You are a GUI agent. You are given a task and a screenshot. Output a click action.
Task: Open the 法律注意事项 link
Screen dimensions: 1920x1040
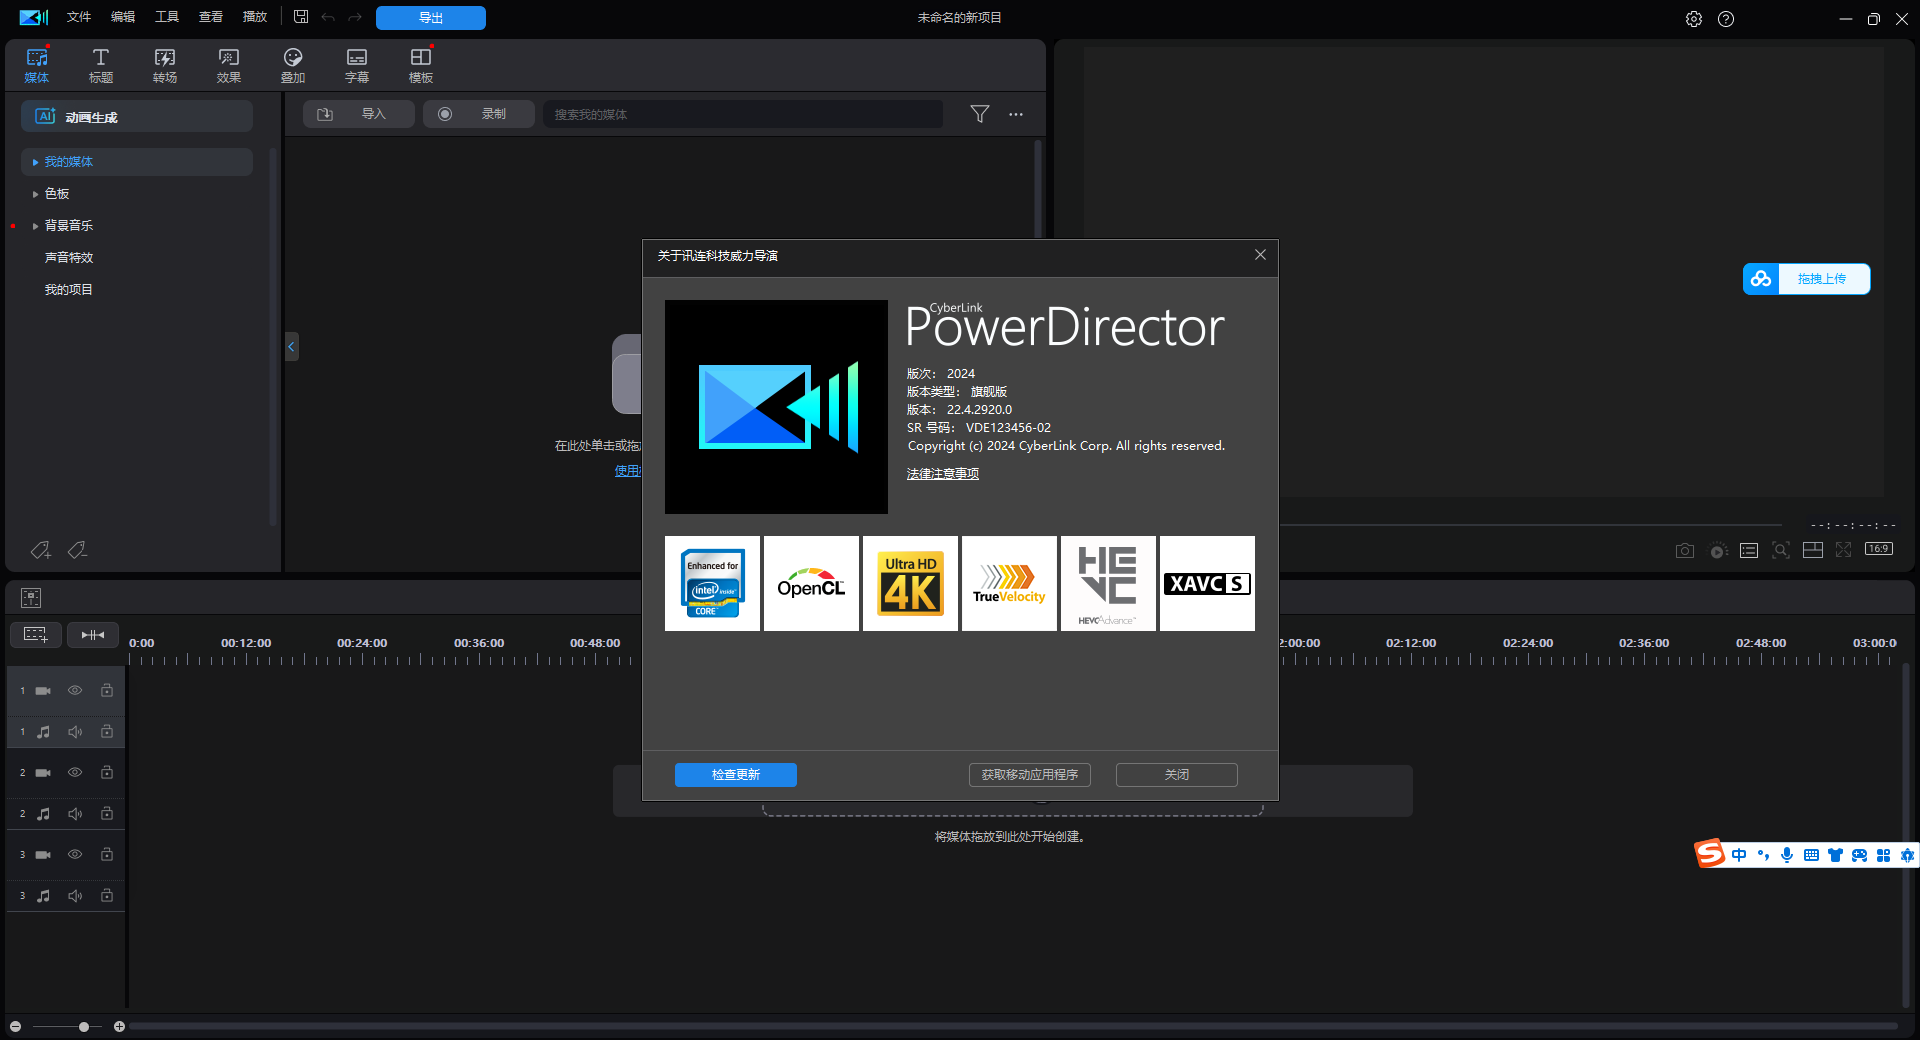point(941,473)
